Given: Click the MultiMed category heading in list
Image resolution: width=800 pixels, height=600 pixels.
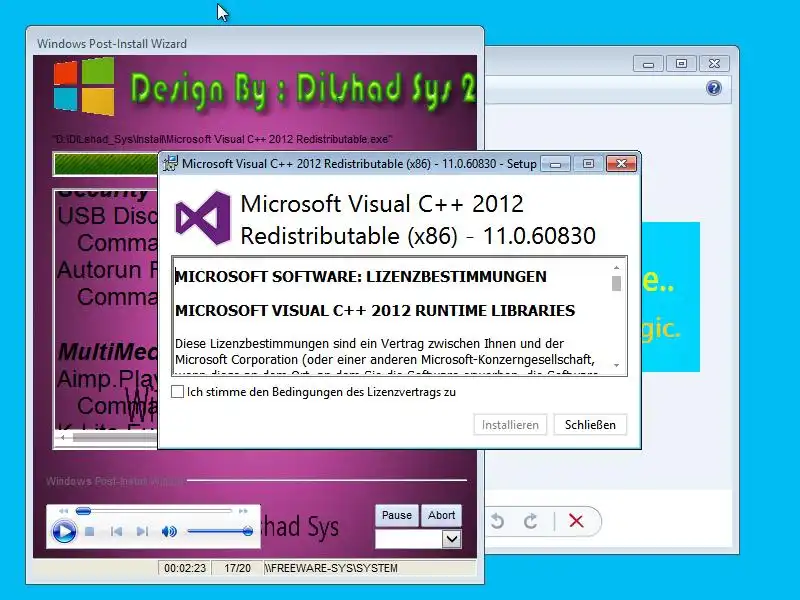Looking at the screenshot, I should pos(108,351).
